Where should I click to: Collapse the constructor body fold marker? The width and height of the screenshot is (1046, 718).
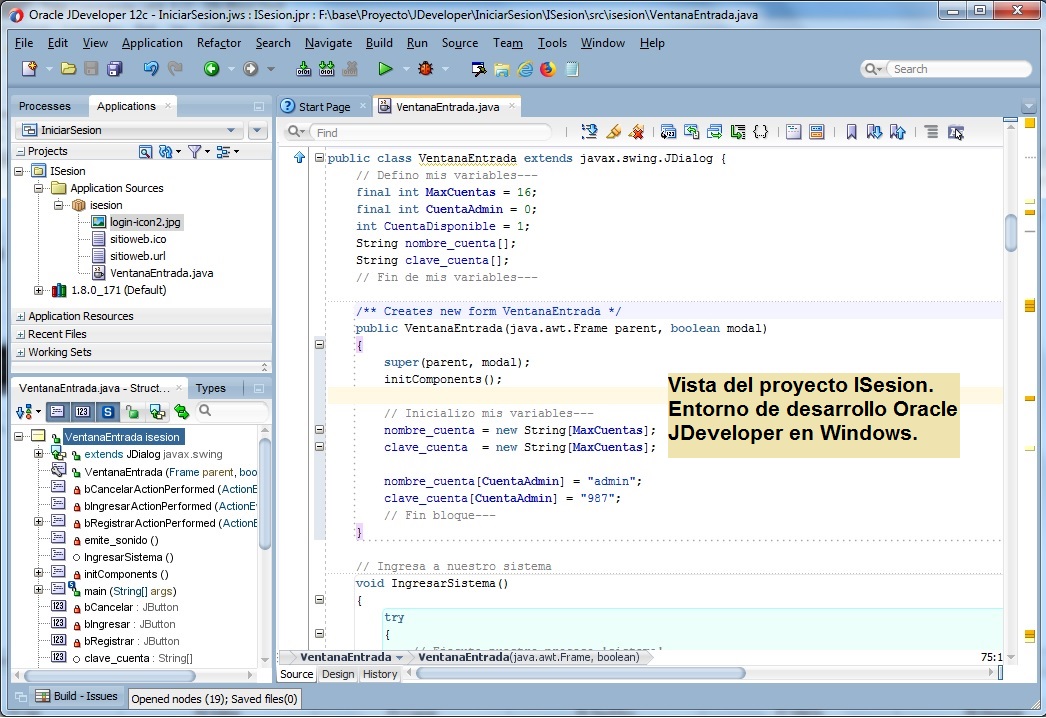[320, 344]
